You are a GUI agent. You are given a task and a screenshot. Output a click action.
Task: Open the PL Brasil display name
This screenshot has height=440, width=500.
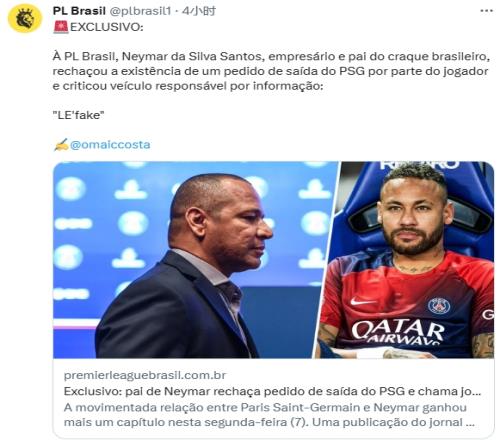(x=79, y=11)
